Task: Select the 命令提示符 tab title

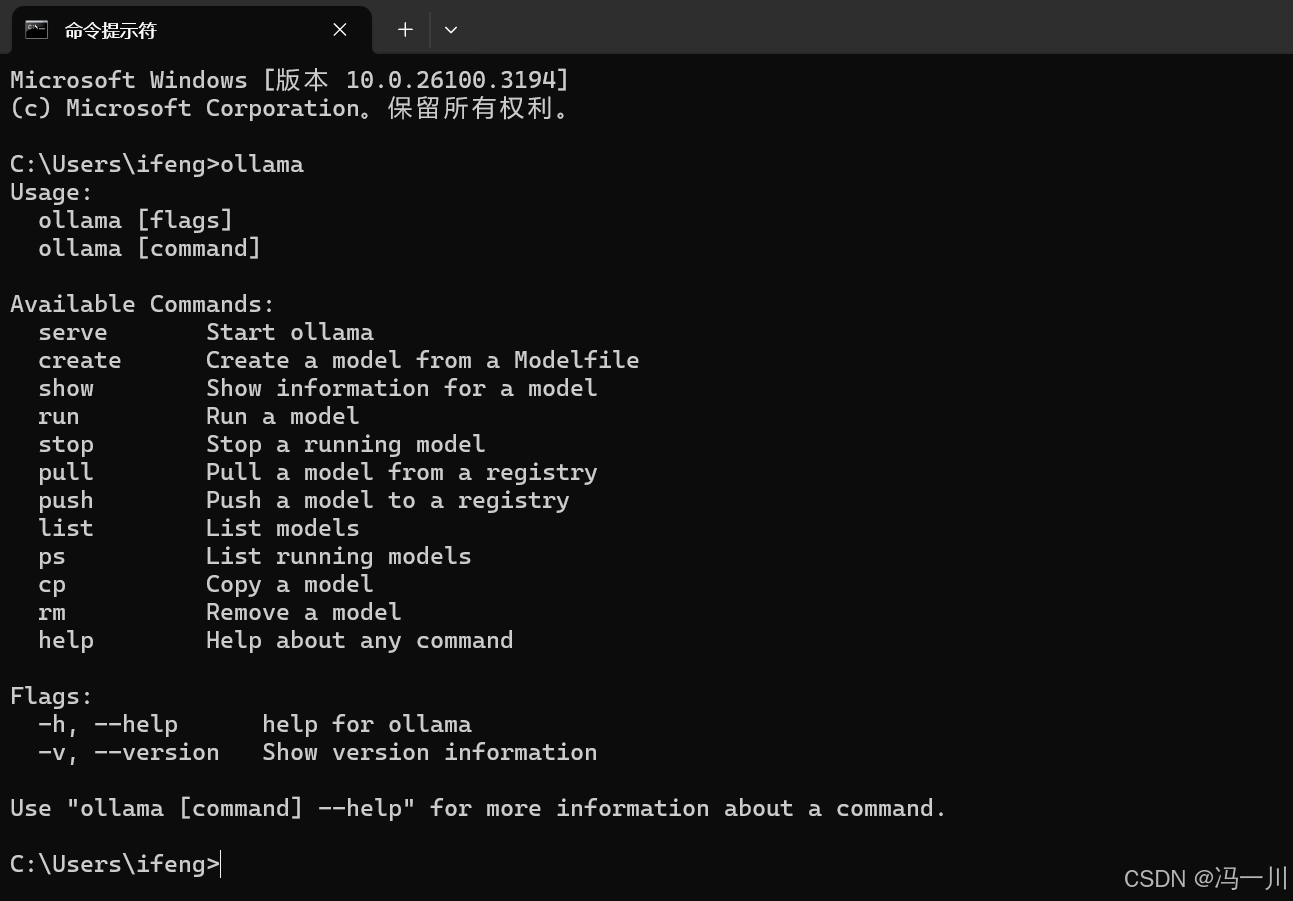Action: (x=111, y=30)
